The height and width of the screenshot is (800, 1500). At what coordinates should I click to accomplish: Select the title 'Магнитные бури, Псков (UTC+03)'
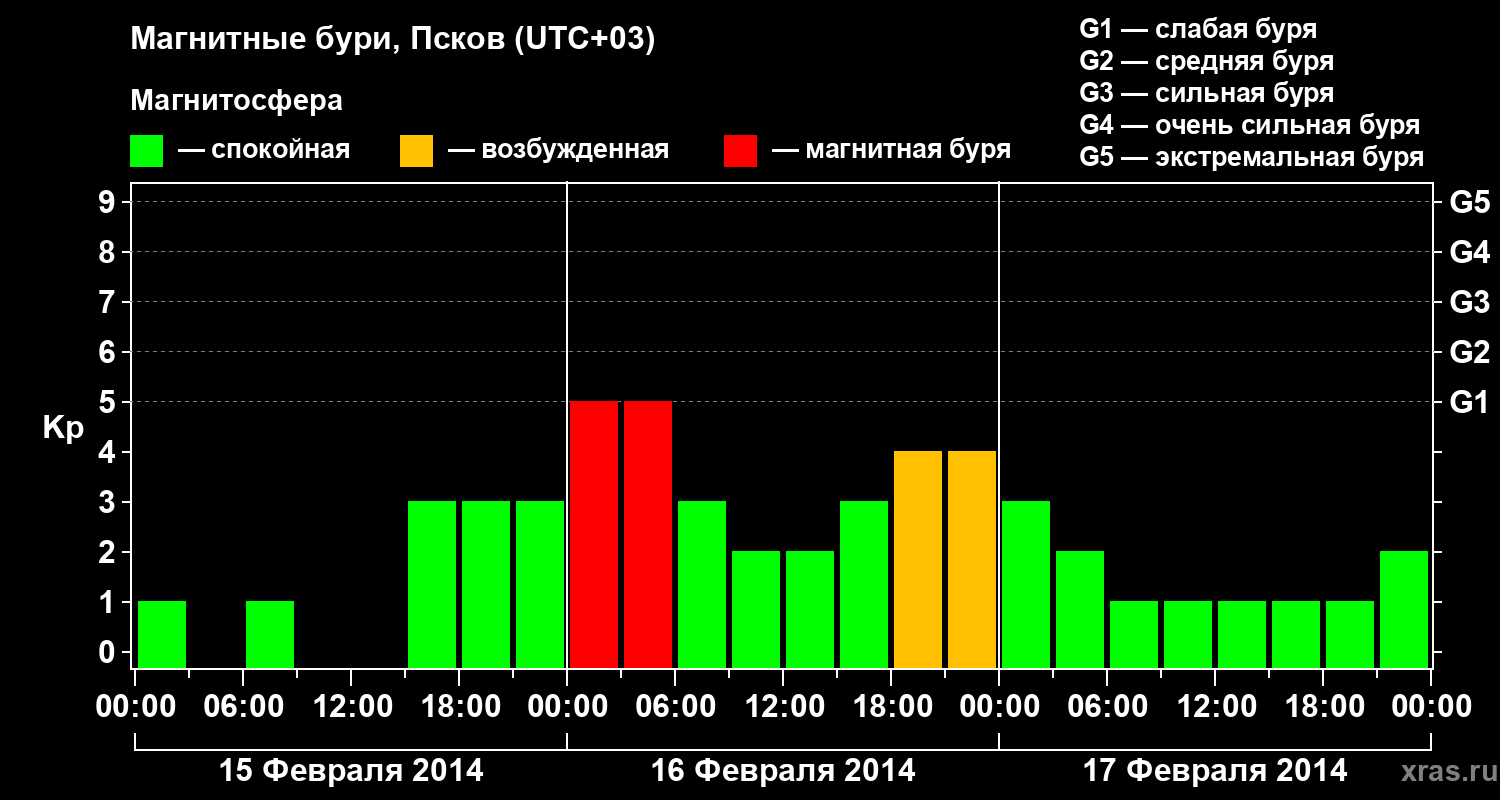pos(392,40)
